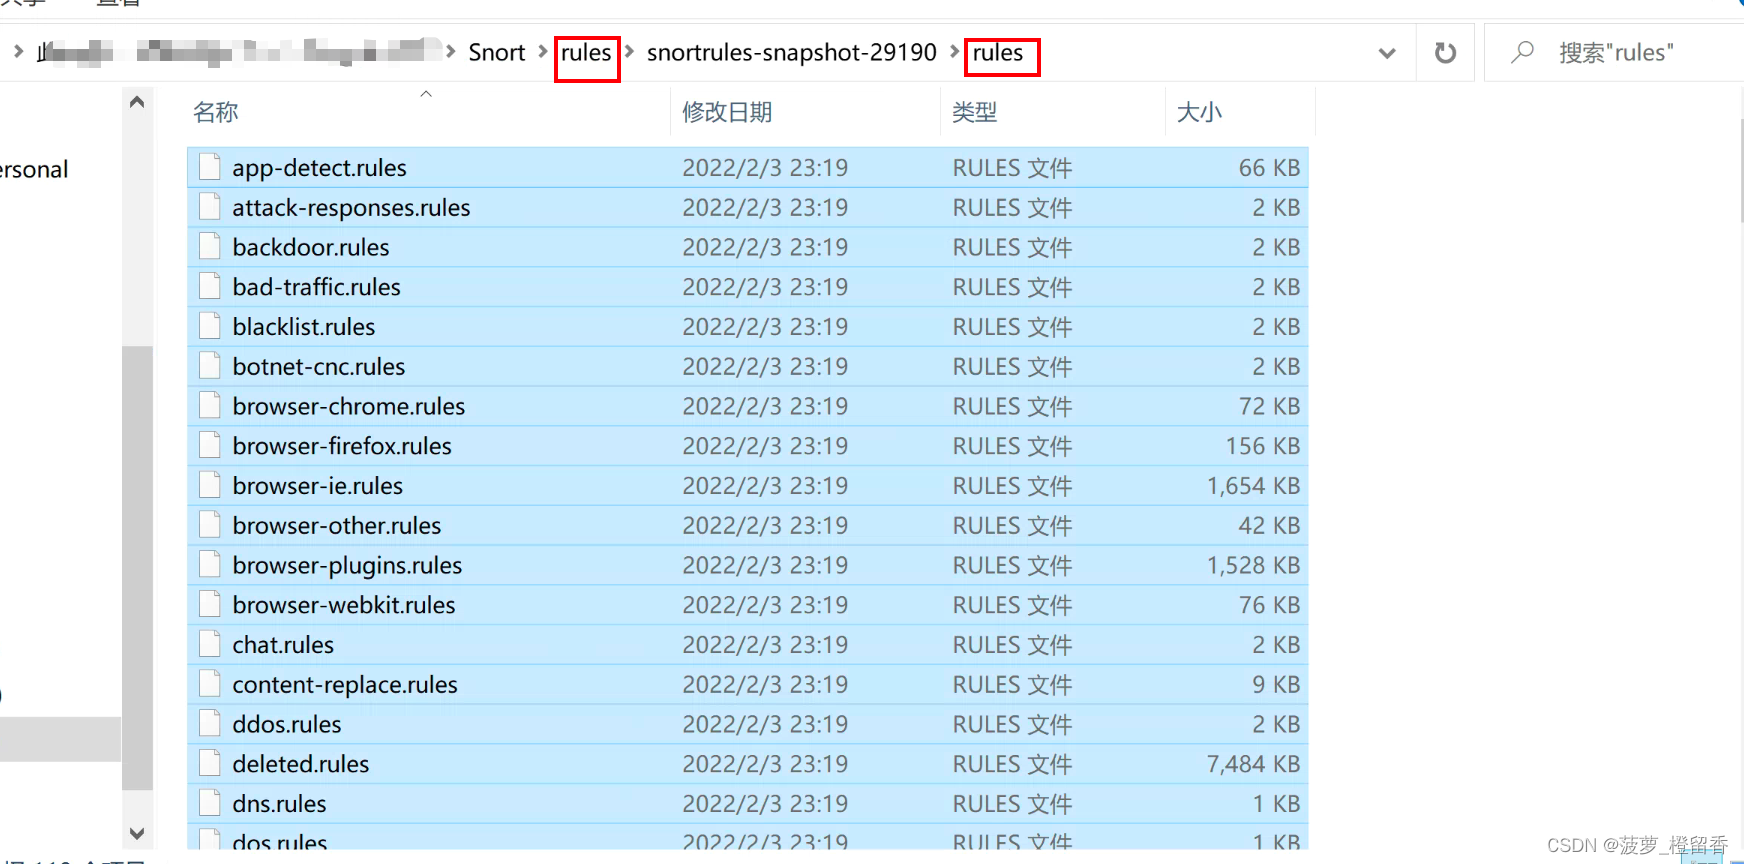1744x864 pixels.
Task: Click file icon of browser-firefox.rules
Action: pos(209,446)
